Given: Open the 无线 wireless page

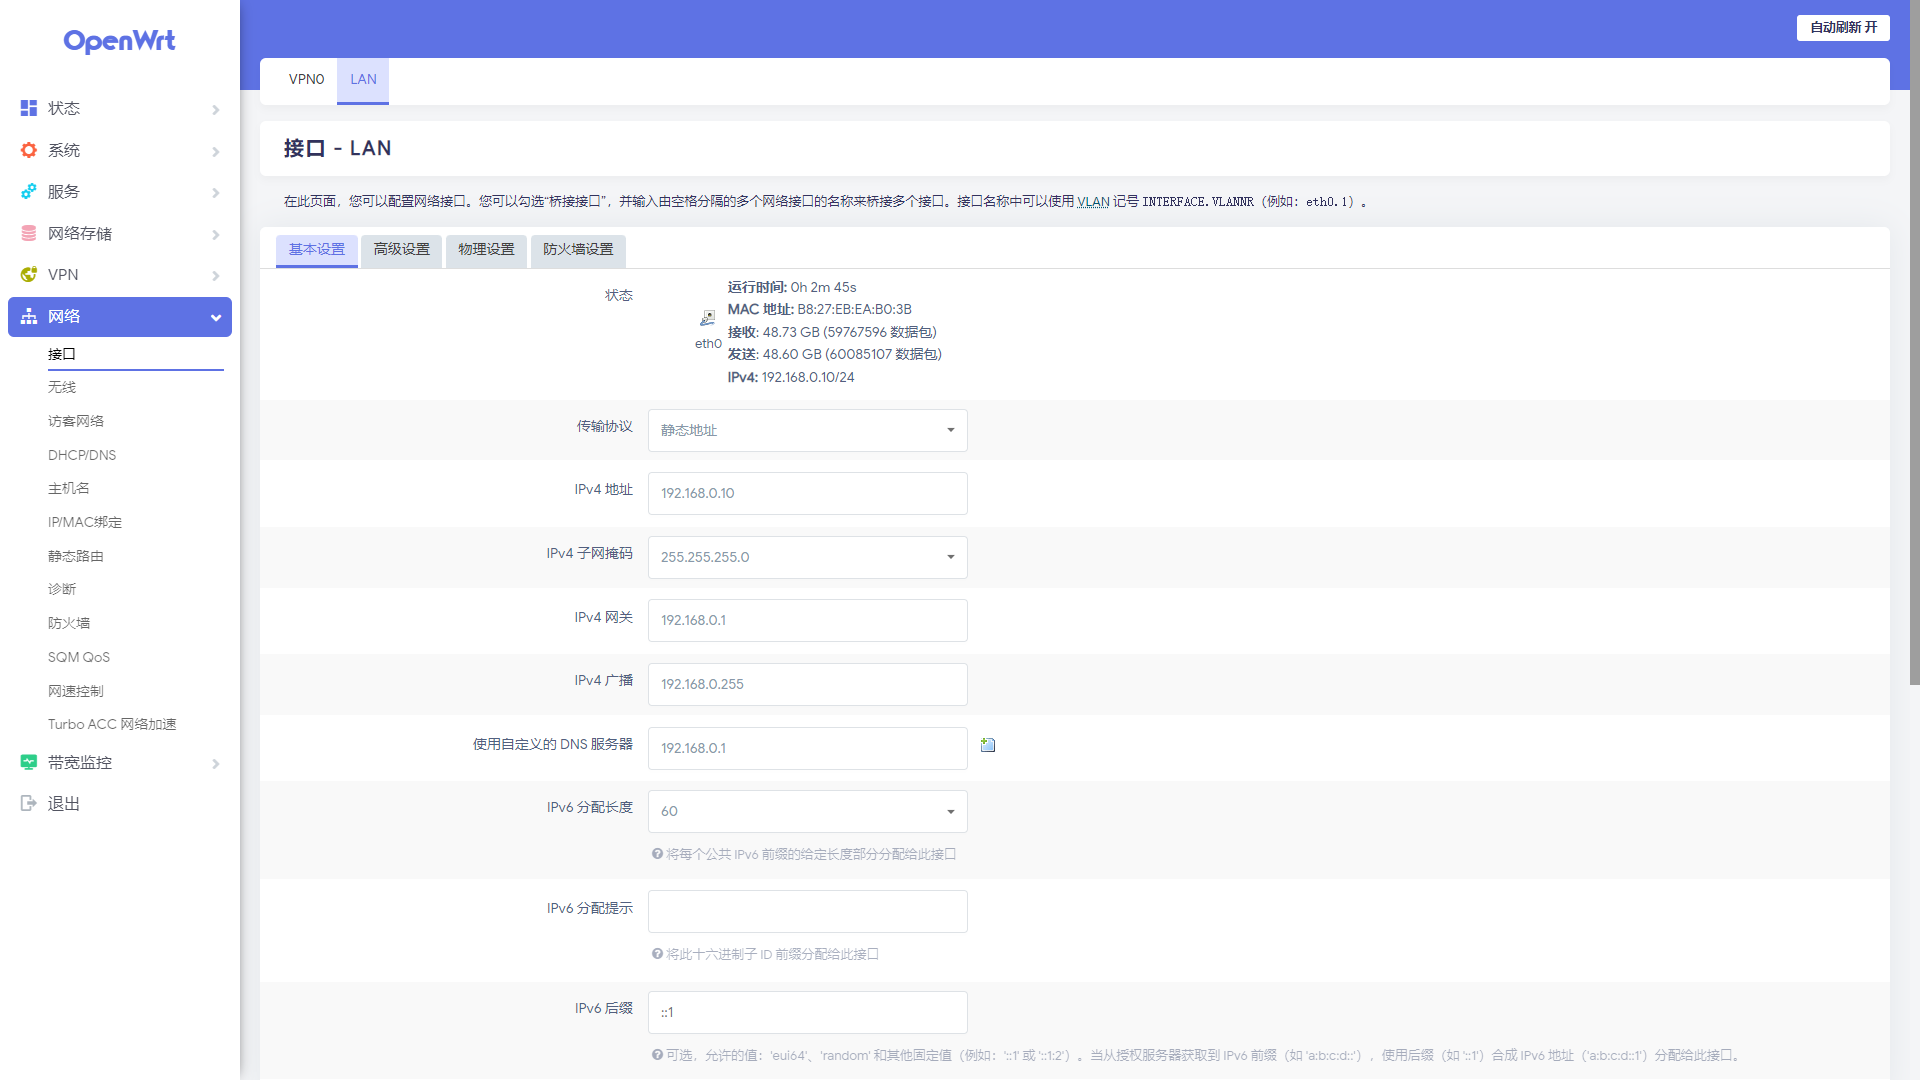Looking at the screenshot, I should click(62, 387).
